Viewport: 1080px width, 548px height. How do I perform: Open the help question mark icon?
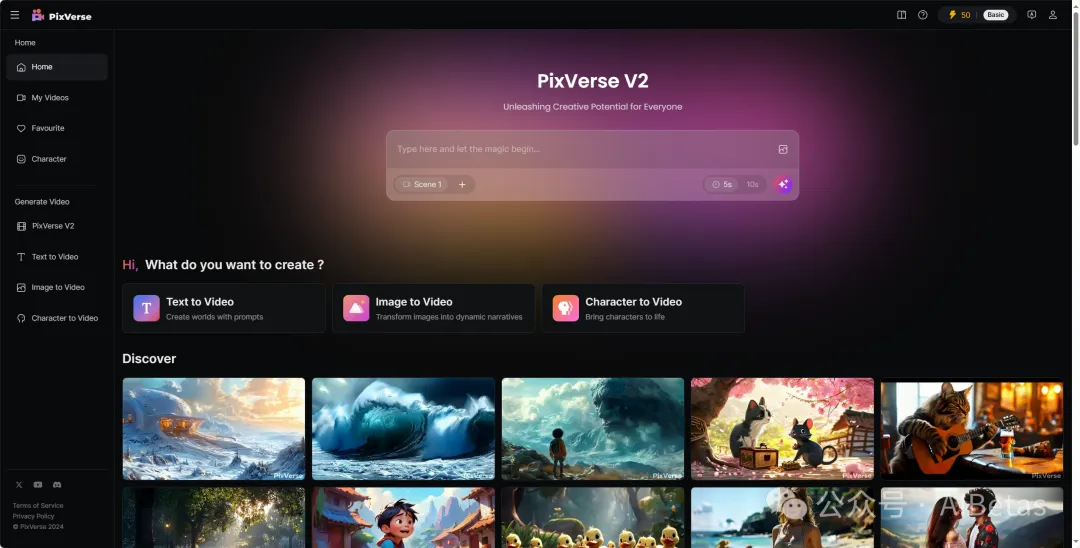(x=922, y=14)
